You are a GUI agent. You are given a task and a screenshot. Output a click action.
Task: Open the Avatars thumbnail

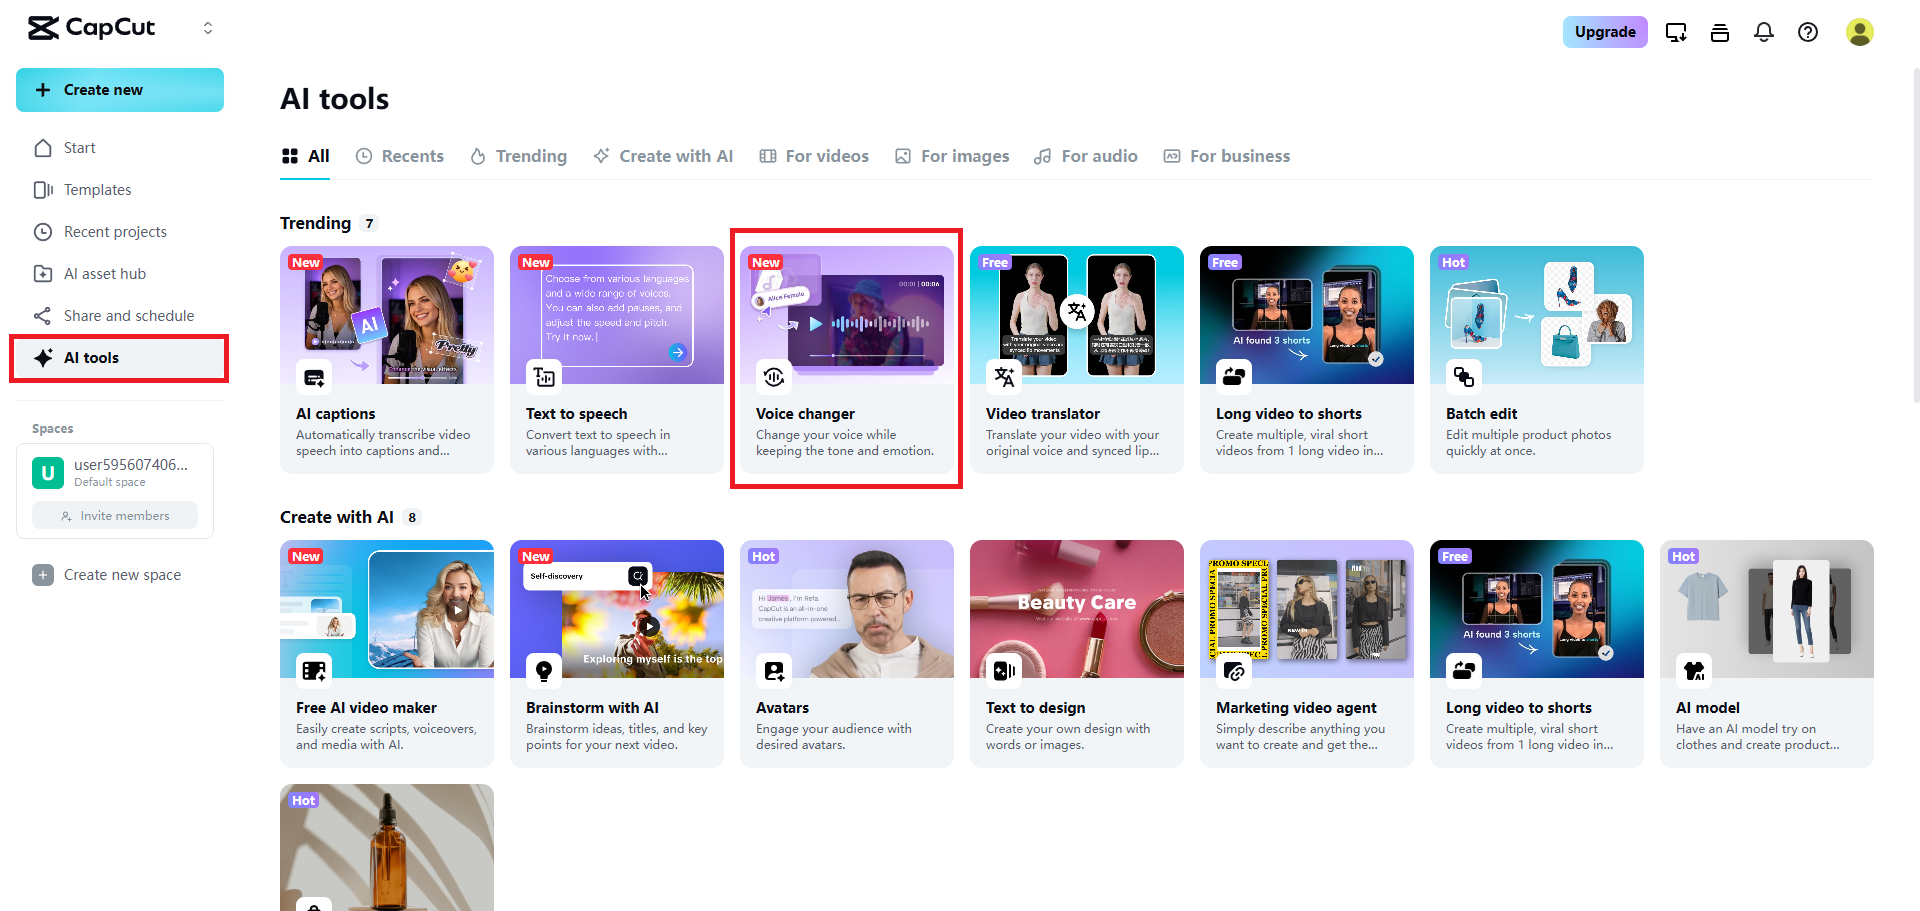[x=847, y=609]
